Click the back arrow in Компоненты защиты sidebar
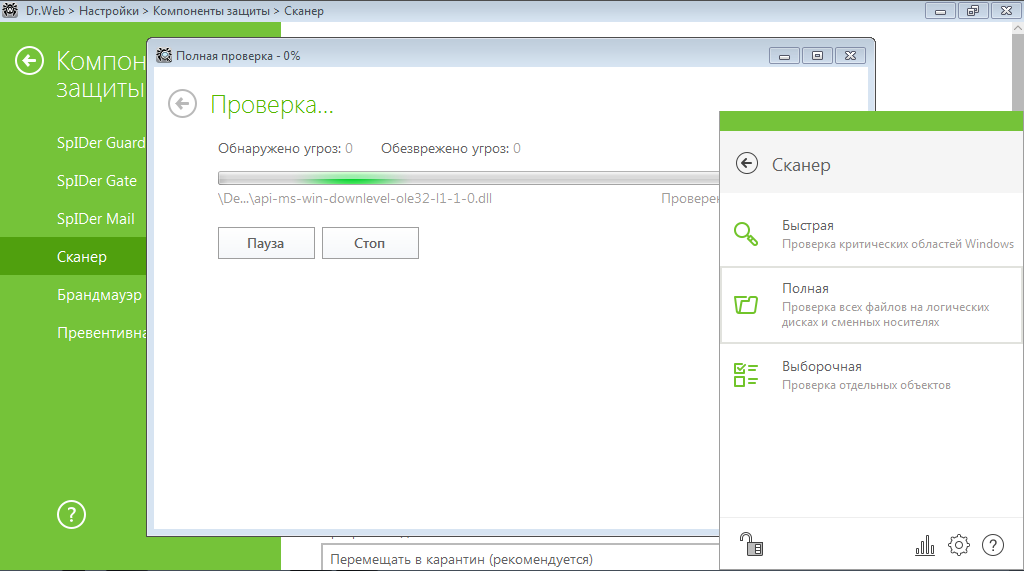This screenshot has width=1024, height=571. (x=29, y=61)
